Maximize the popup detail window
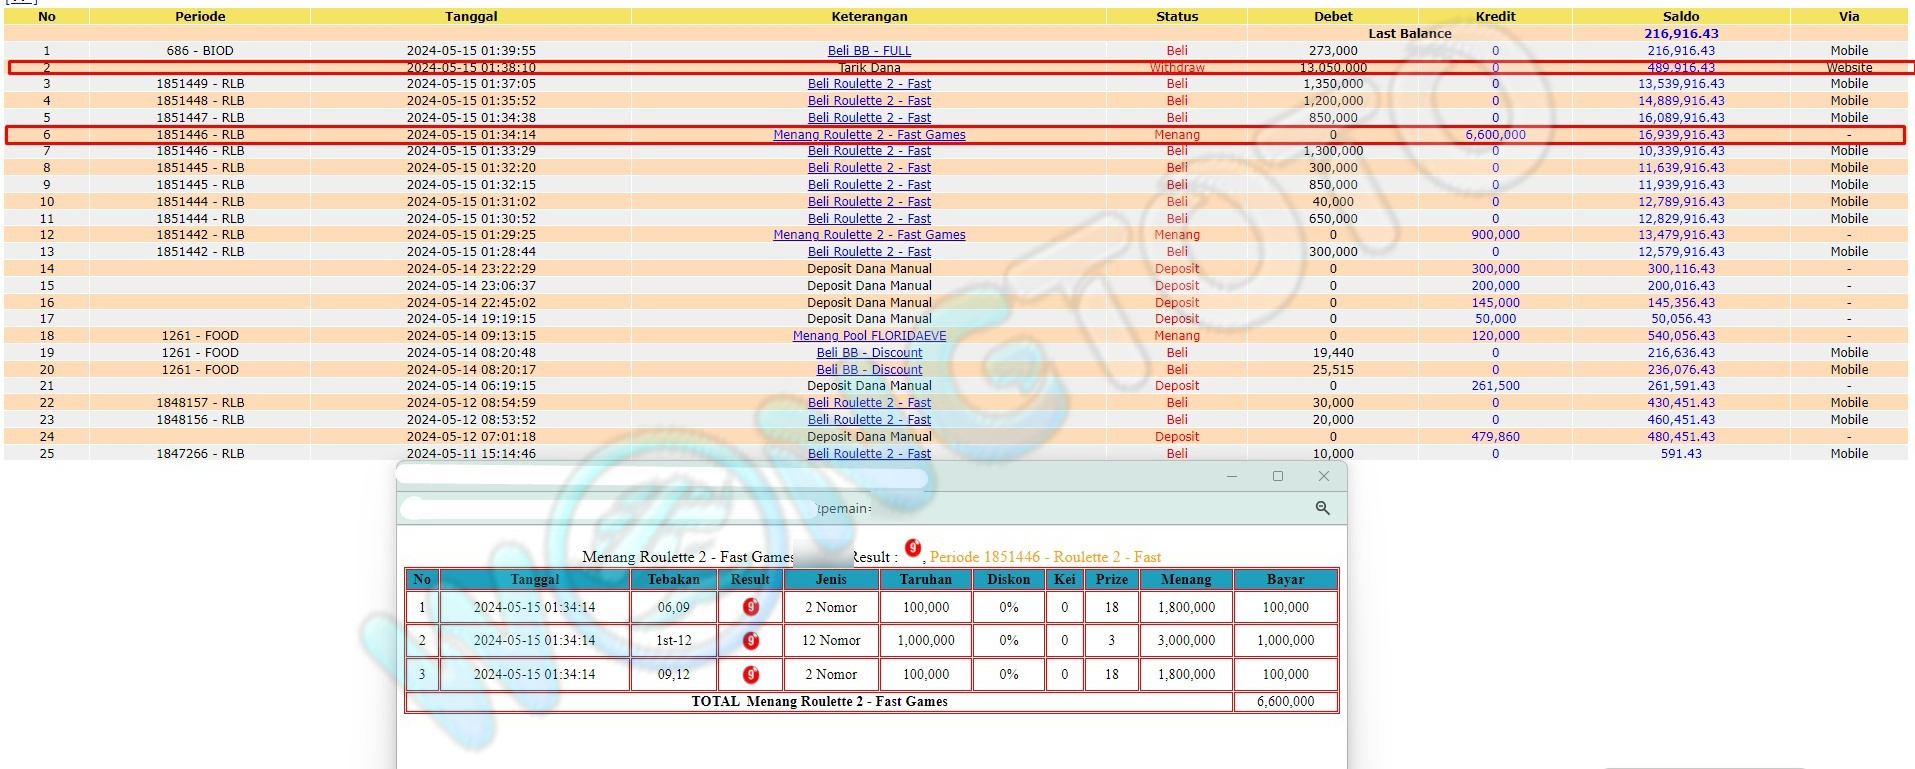Viewport: 1915px width, 769px height. coord(1277,476)
